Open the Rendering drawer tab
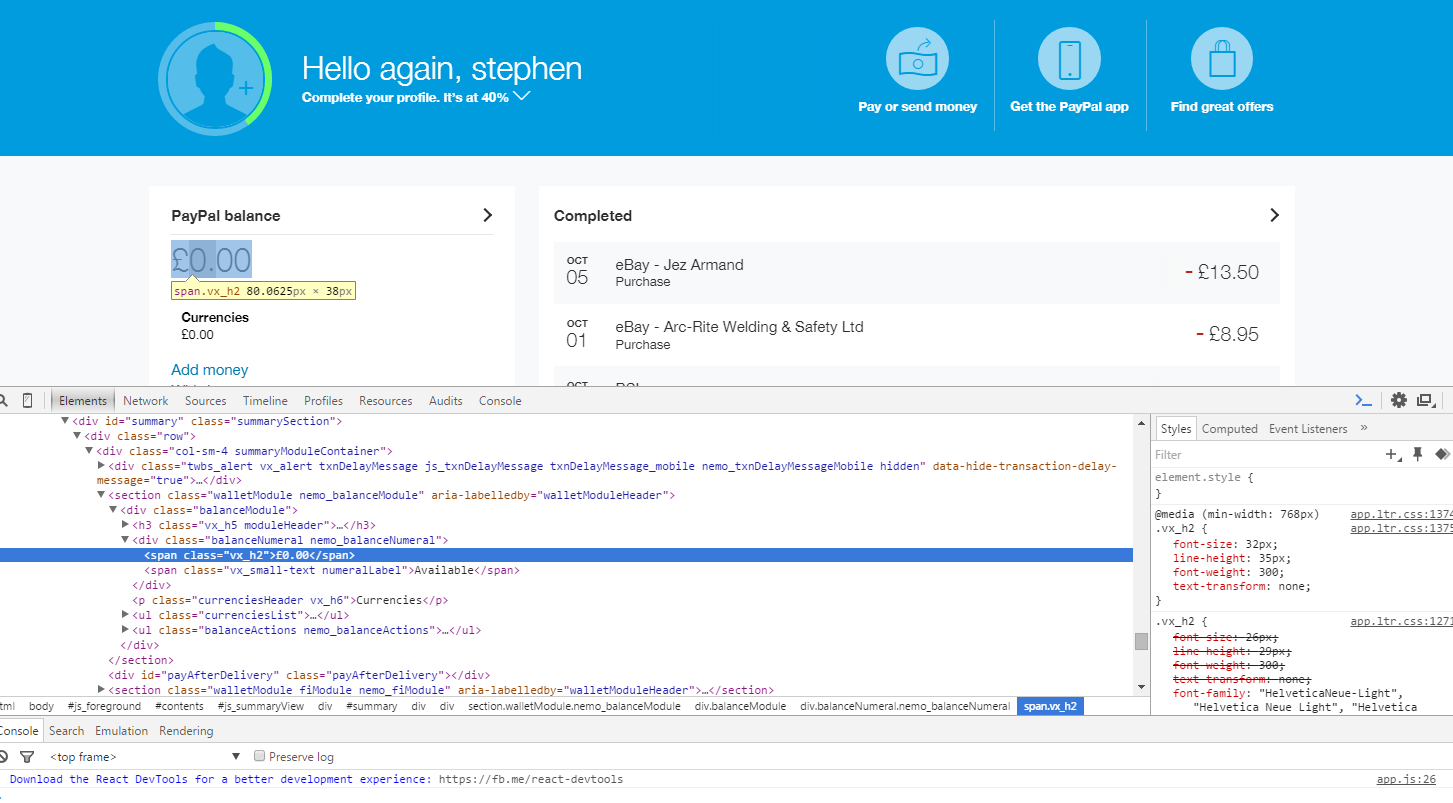1453x803 pixels. pos(186,730)
